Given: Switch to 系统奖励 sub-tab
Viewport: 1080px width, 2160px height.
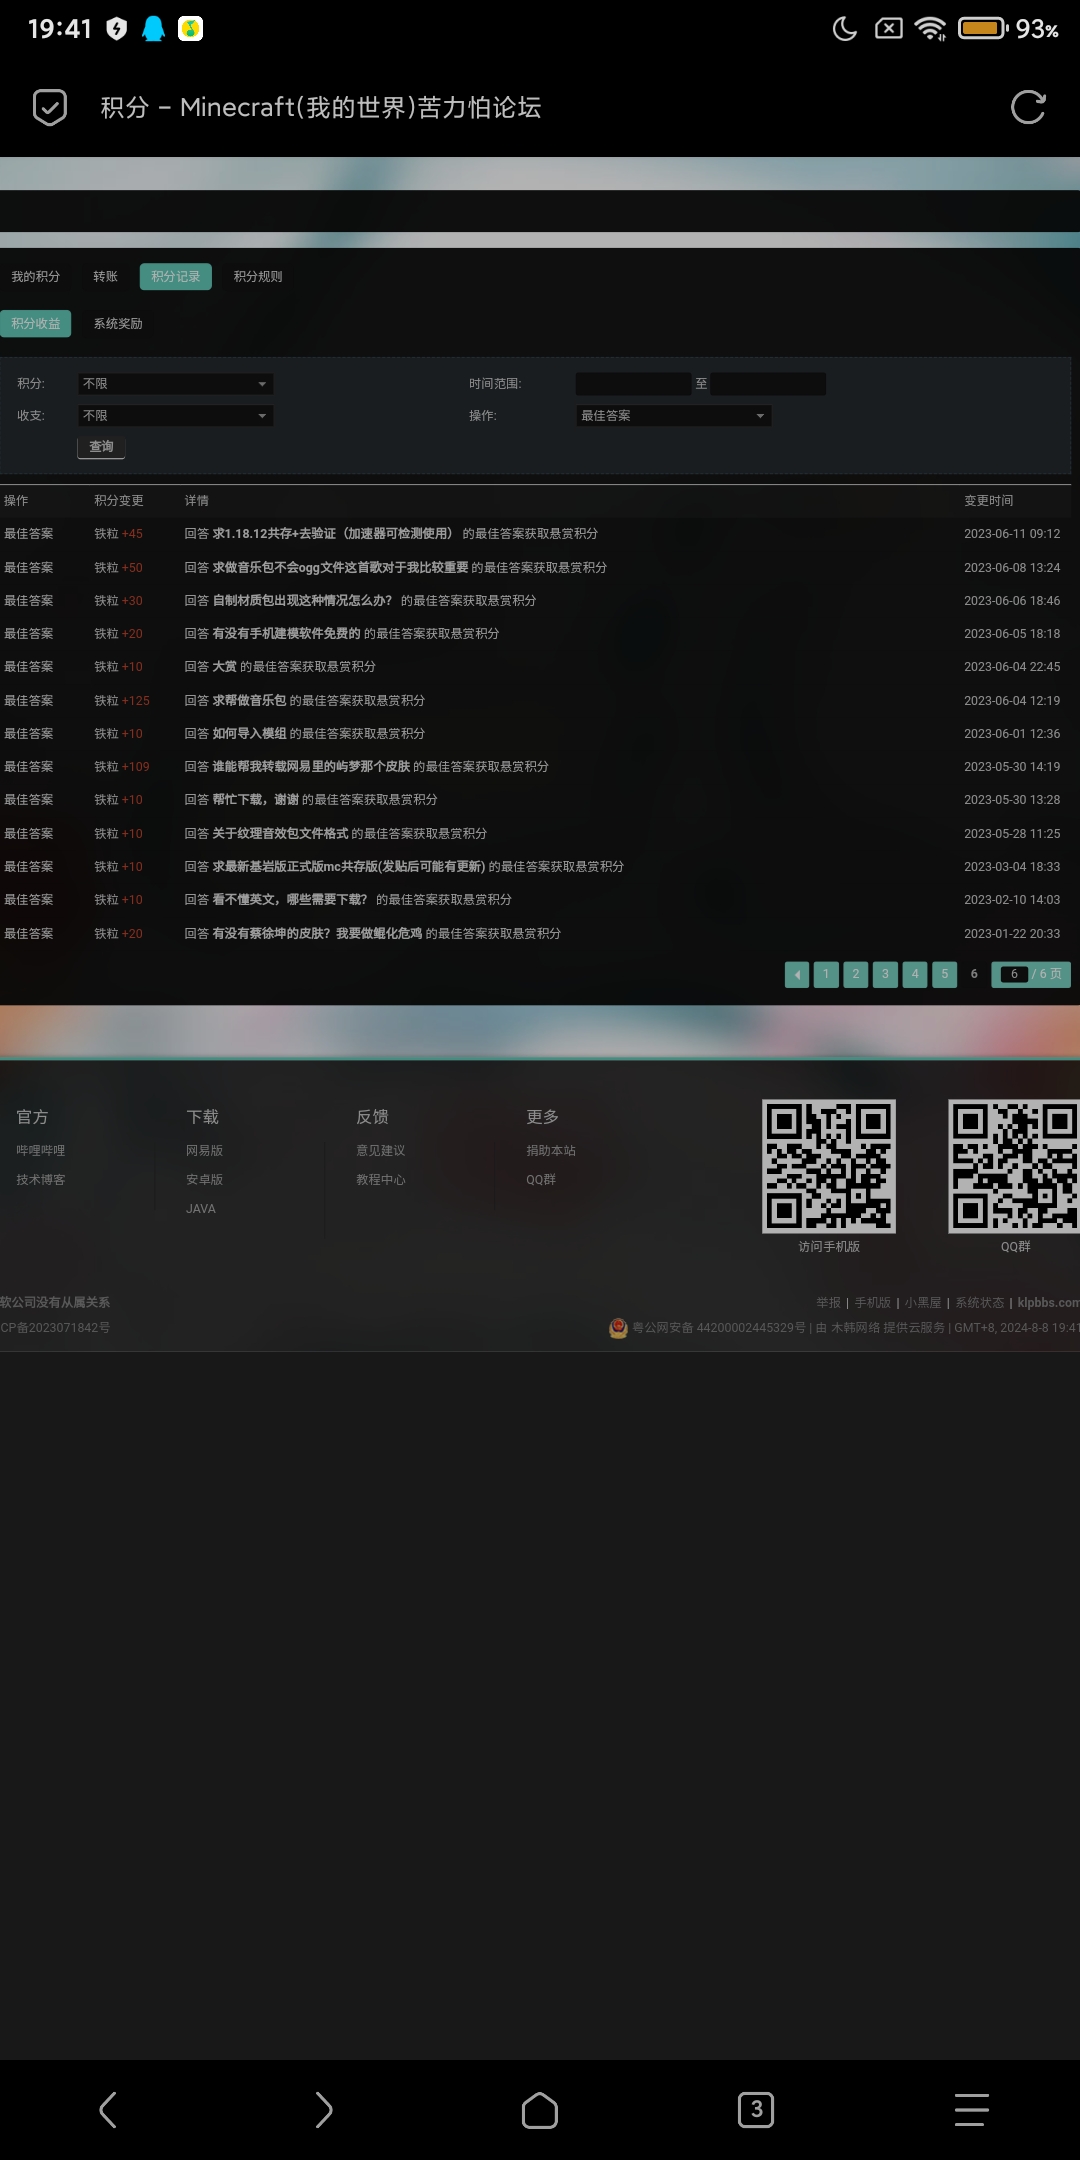Looking at the screenshot, I should point(118,324).
